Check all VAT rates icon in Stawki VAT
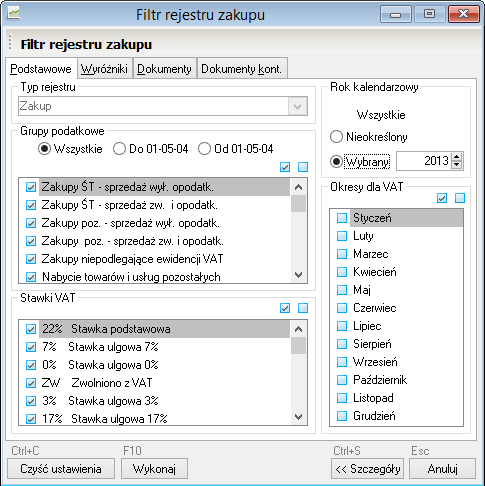The image size is (485, 486). pyautogui.click(x=285, y=308)
